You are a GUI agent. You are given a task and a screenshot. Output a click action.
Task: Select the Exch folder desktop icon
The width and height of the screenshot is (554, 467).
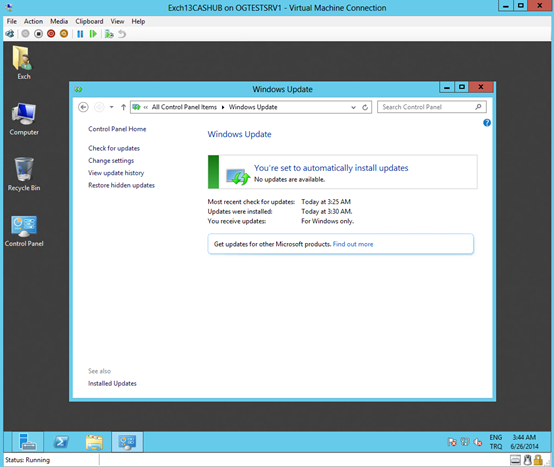(x=24, y=63)
